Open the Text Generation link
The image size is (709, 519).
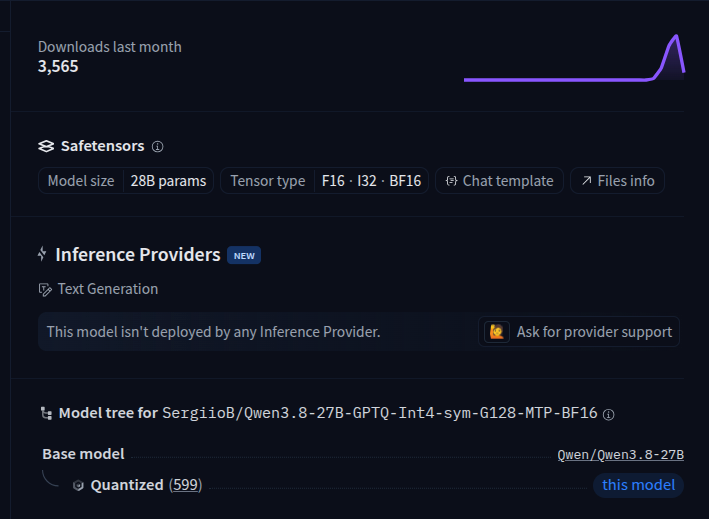coord(108,289)
